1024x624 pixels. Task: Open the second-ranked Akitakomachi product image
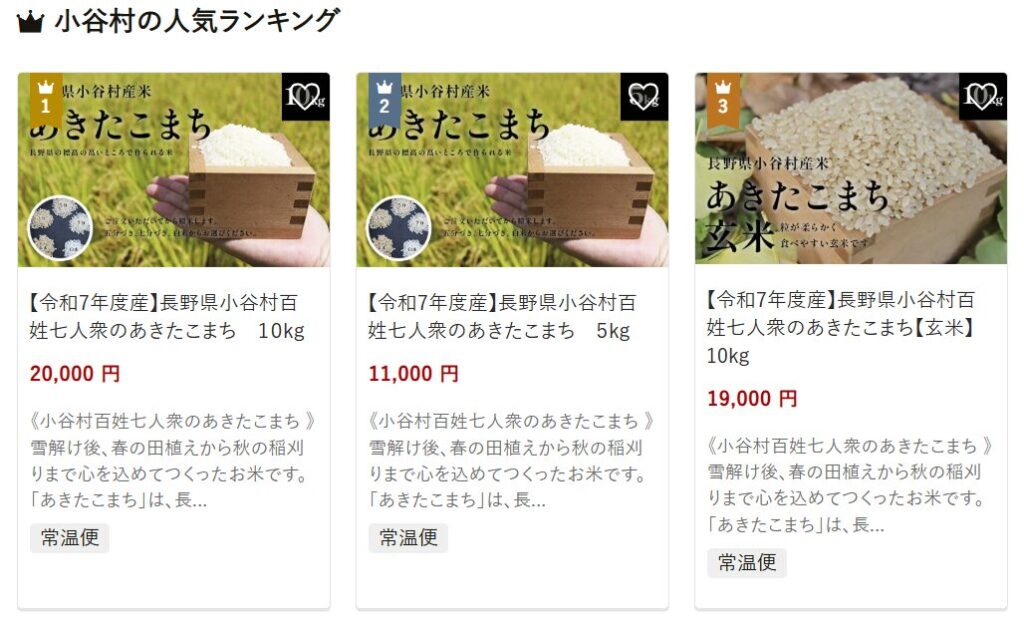point(512,170)
